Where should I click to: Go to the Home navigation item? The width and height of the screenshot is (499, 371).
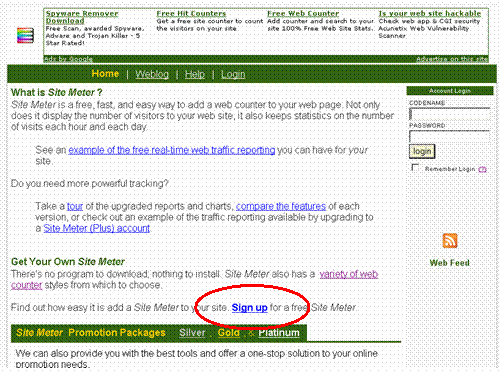pos(105,74)
